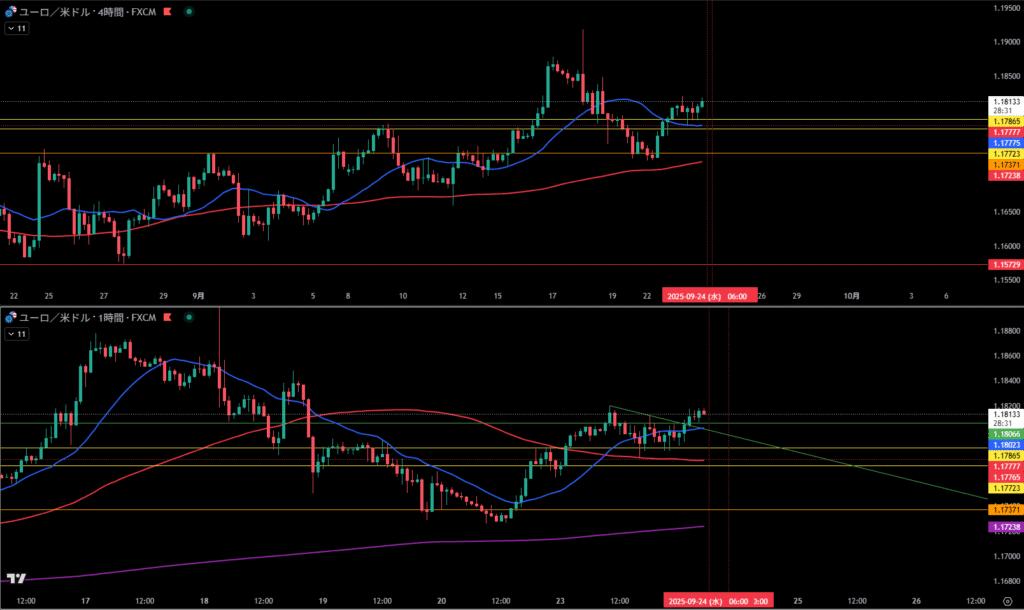
Task: Click the green market status dot on 4-hour chart
Action: click(190, 11)
